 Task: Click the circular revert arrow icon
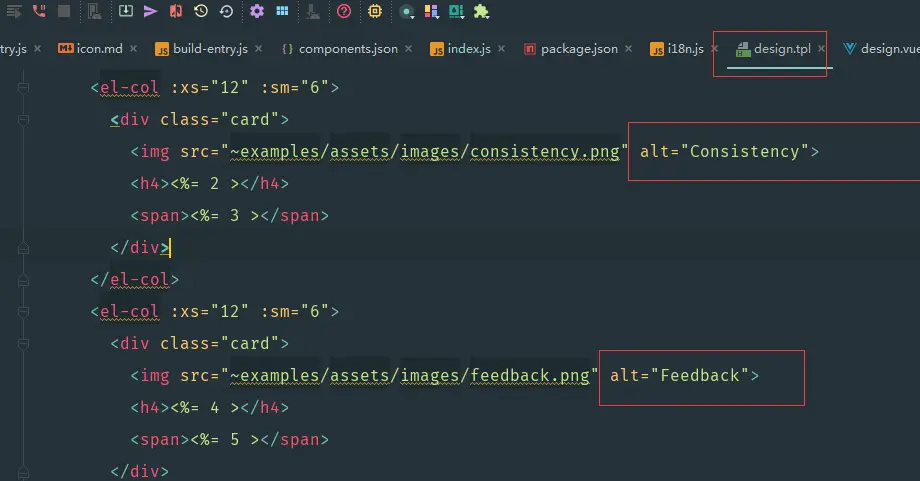(226, 11)
